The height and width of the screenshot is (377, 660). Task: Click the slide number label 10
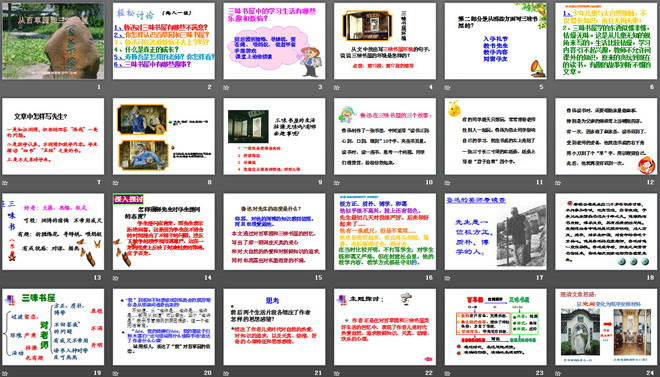tap(429, 182)
